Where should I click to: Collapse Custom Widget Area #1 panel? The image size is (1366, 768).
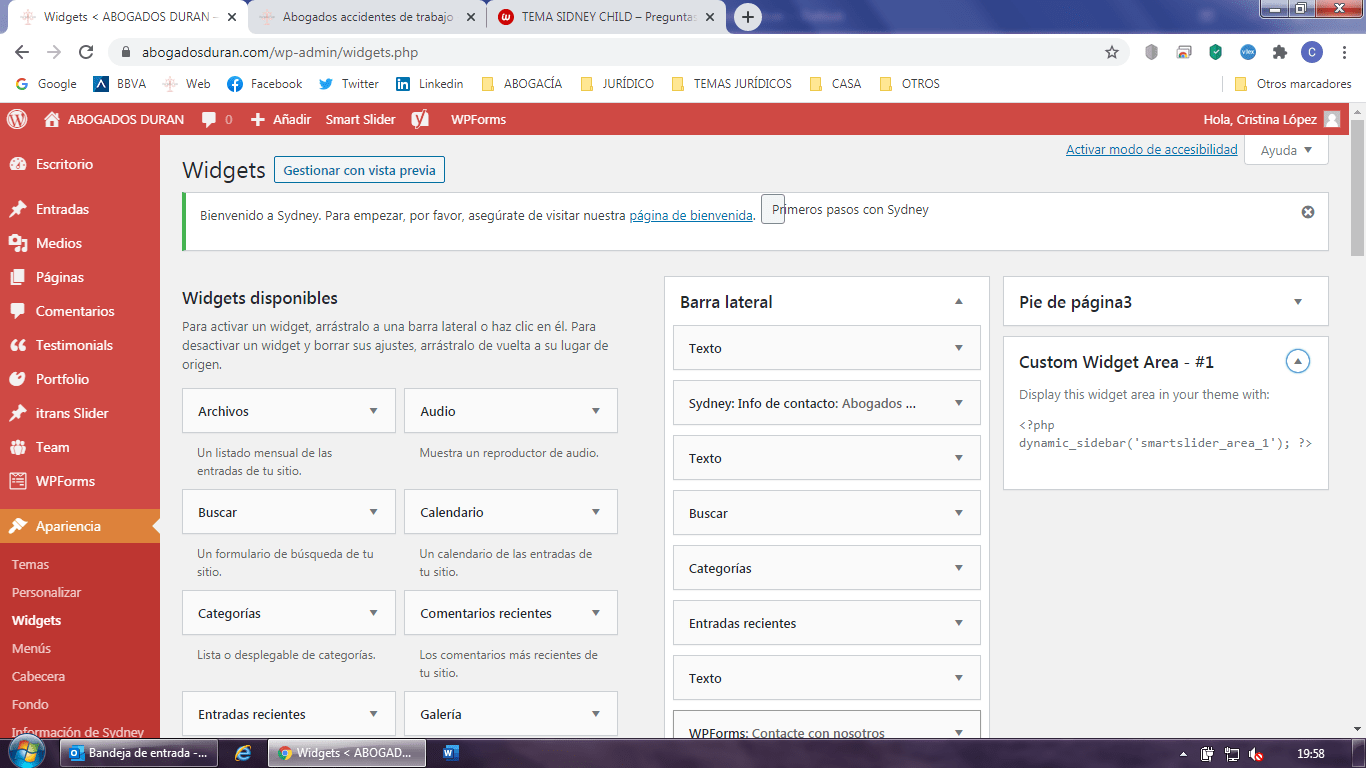click(1298, 362)
